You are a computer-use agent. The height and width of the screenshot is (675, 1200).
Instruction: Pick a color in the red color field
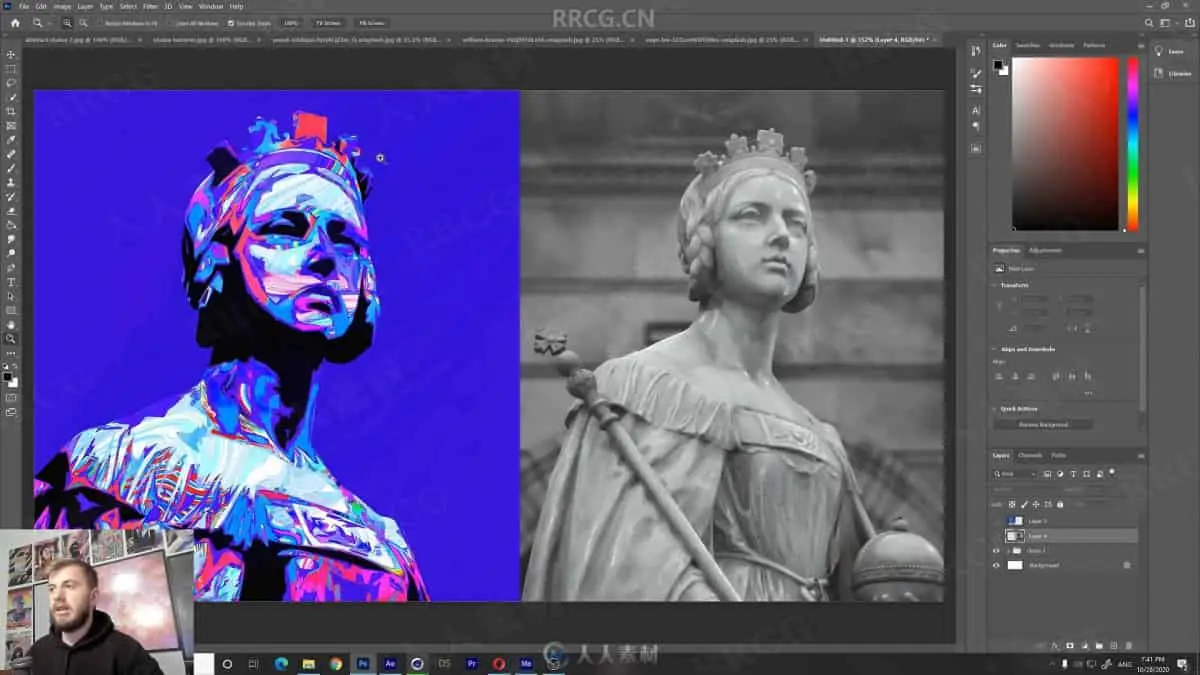1065,143
